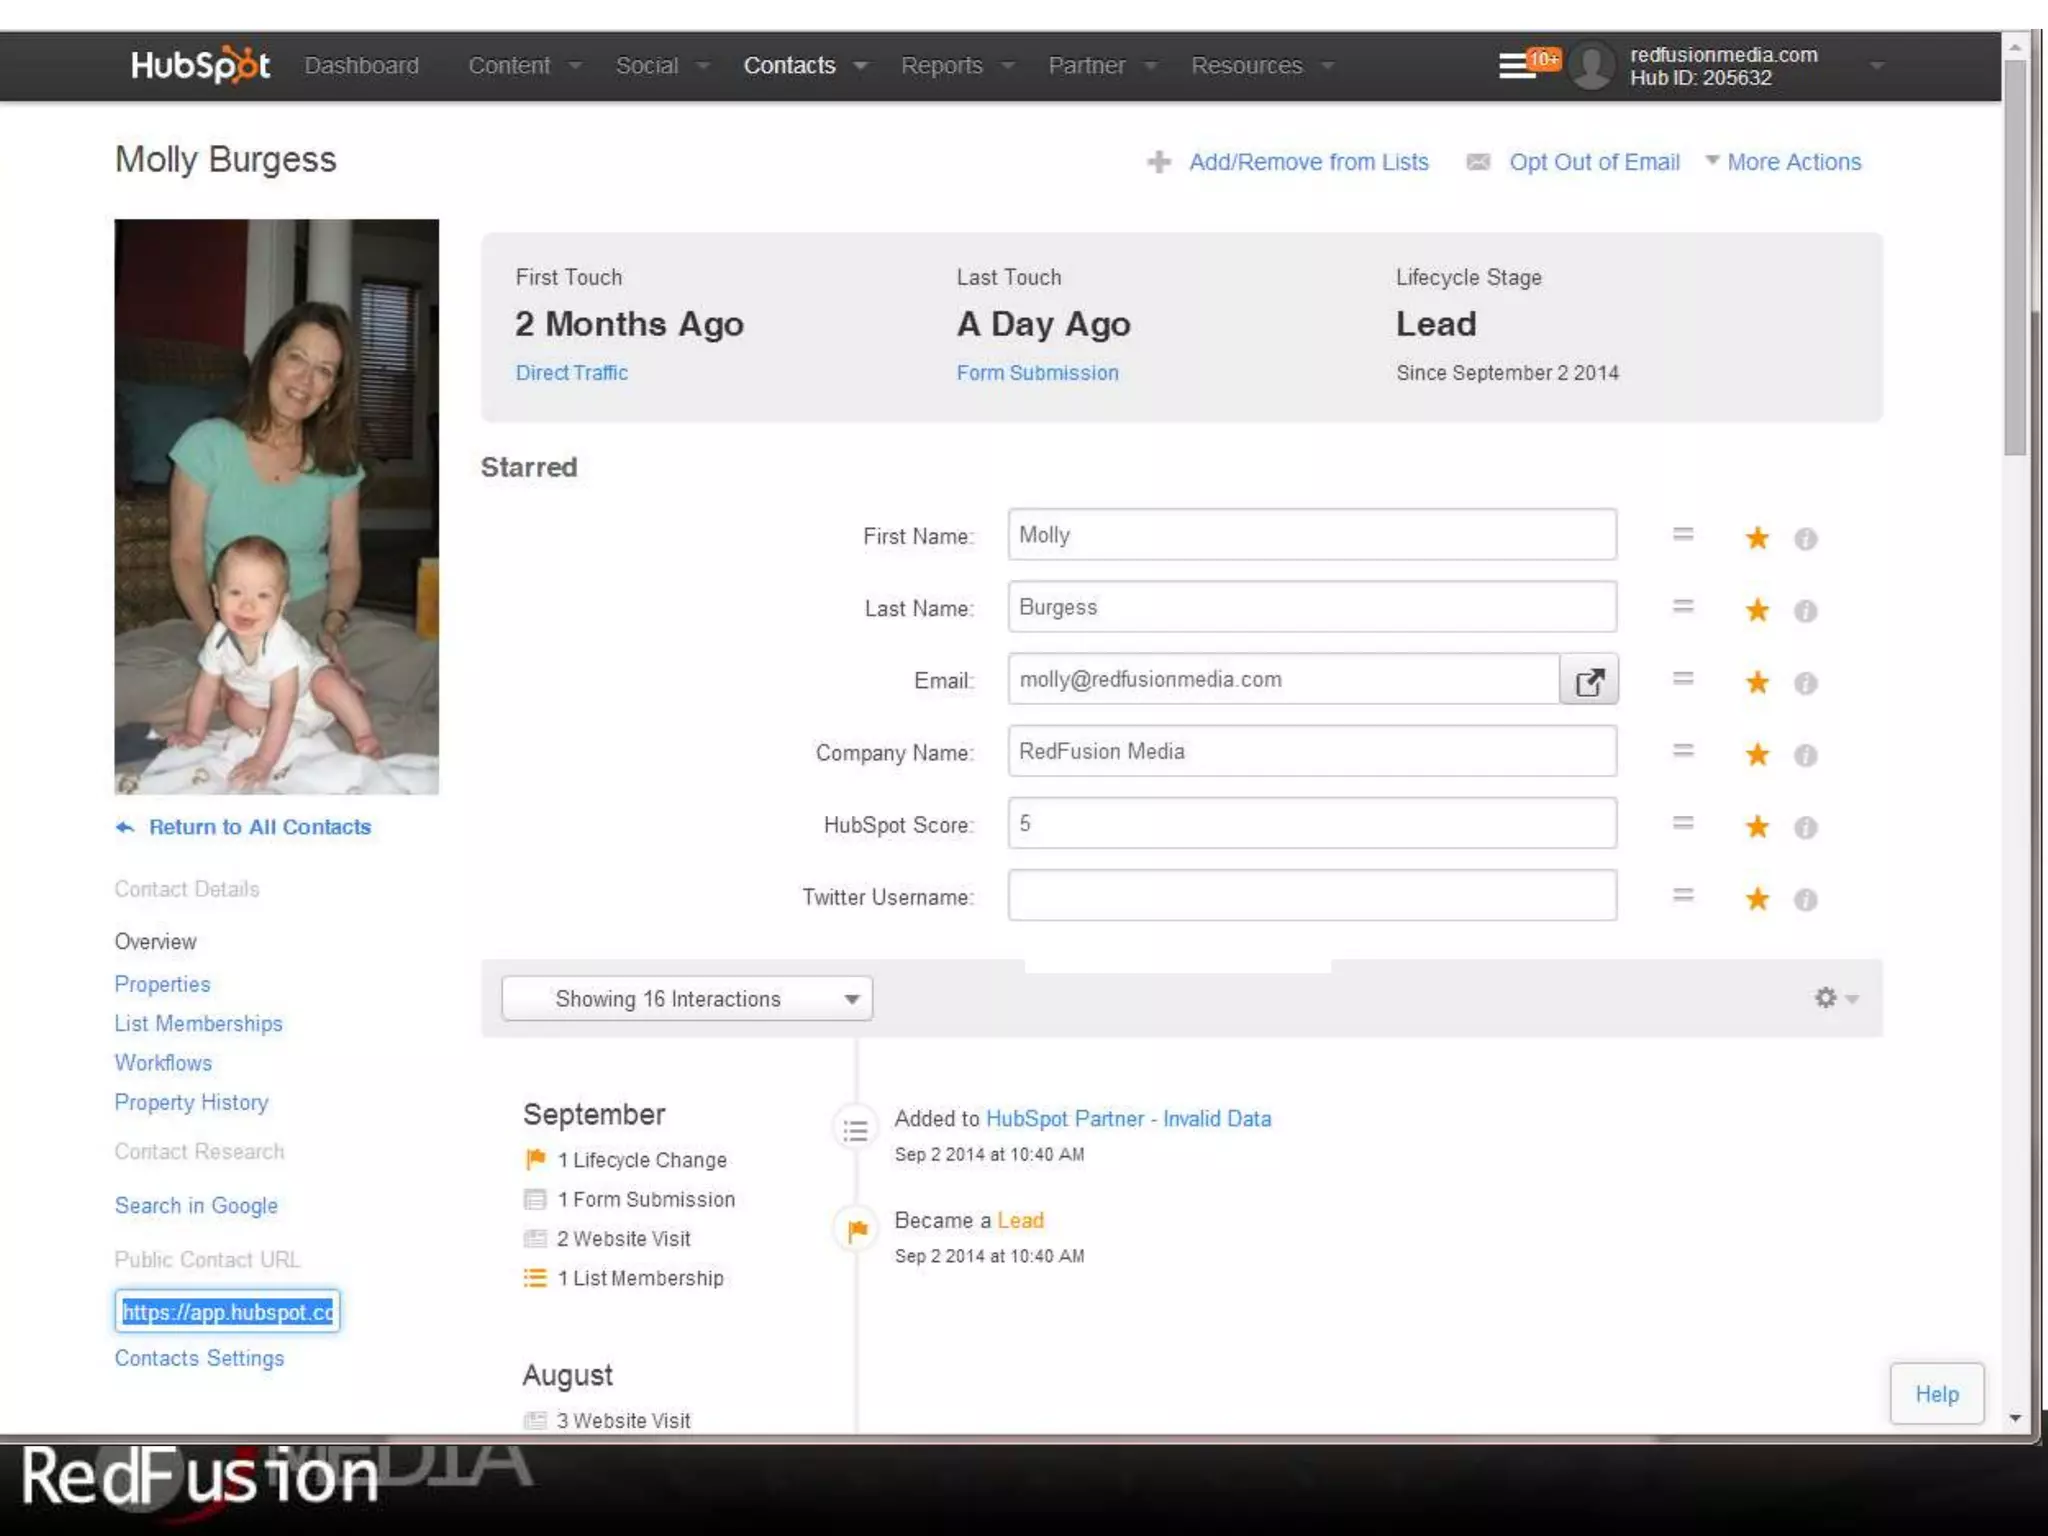Toggle star on Twitter Username property
Viewport: 2048px width, 1536px height.
pyautogui.click(x=1757, y=899)
